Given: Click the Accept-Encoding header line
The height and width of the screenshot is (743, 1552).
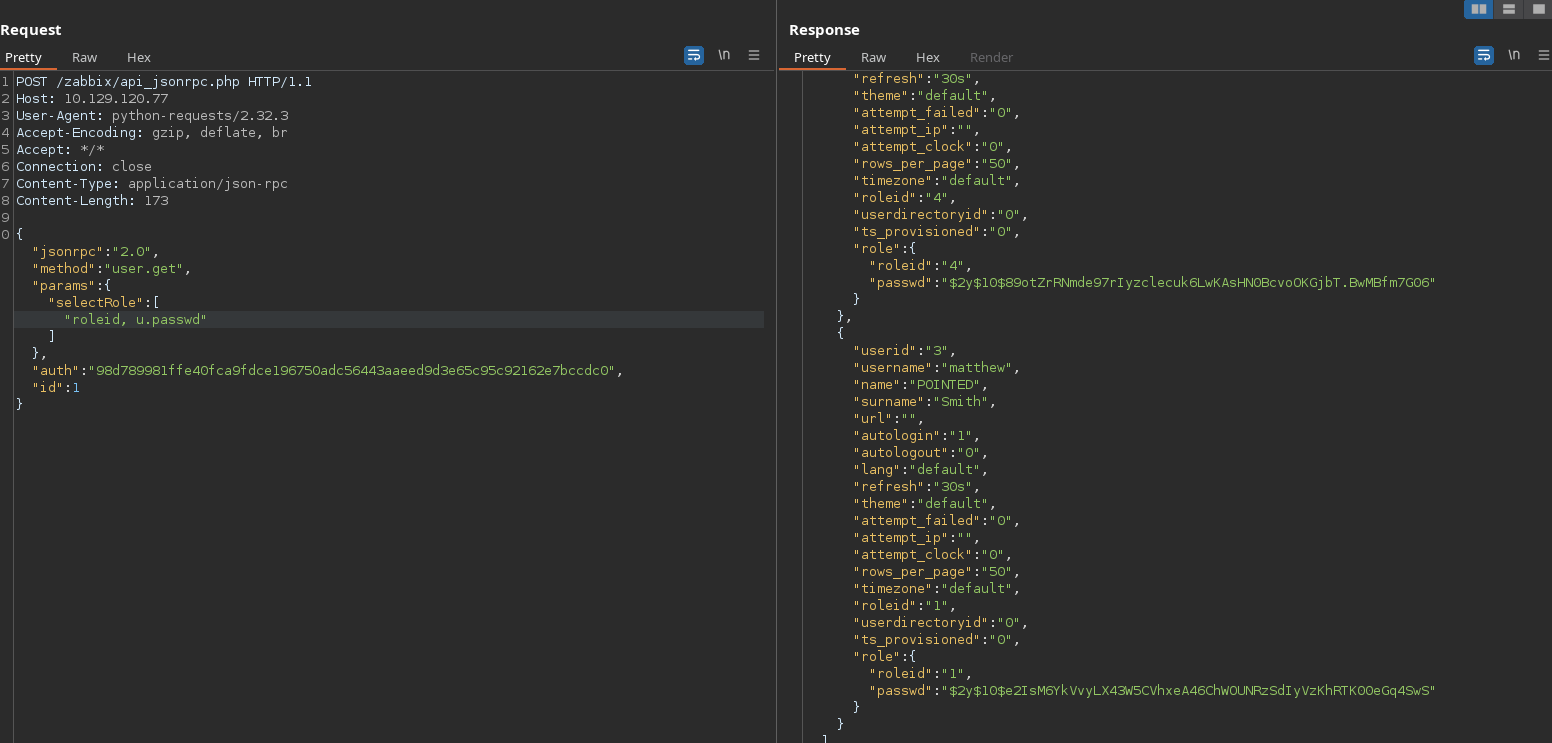Looking at the screenshot, I should (152, 132).
